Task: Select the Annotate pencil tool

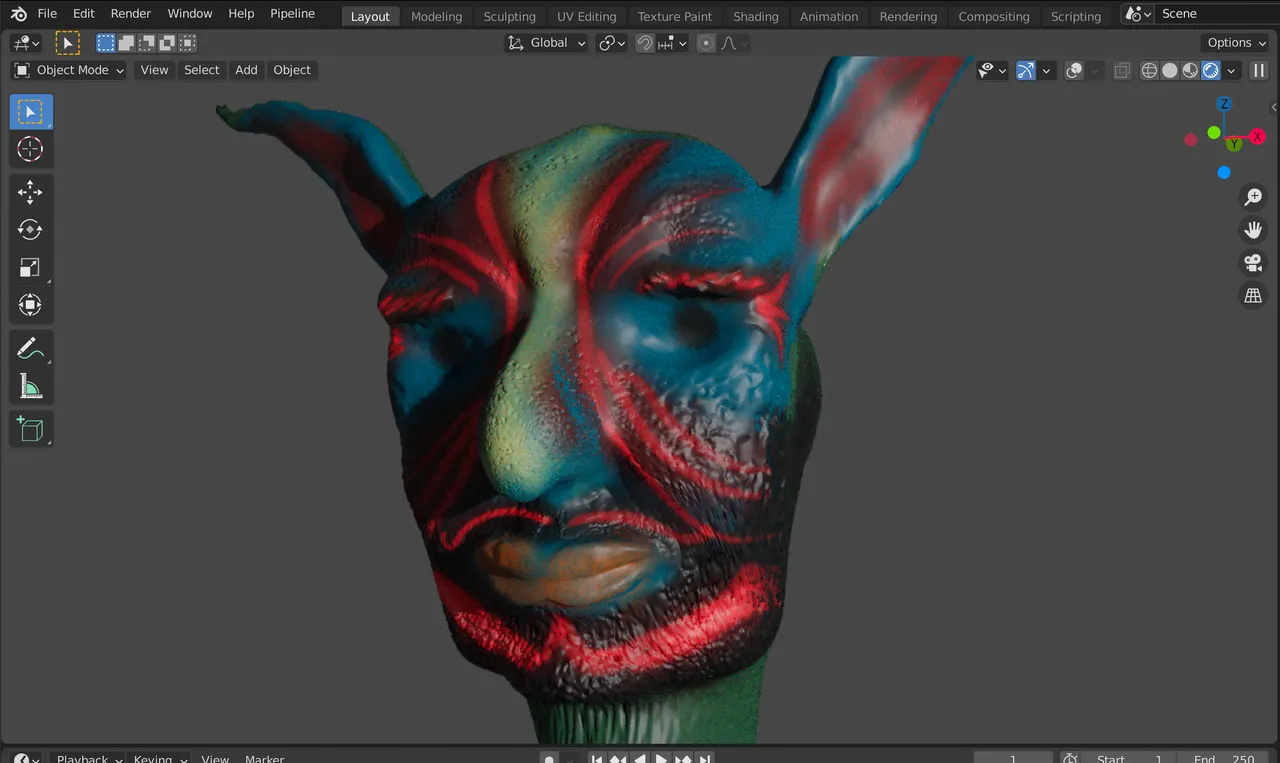Action: point(31,349)
